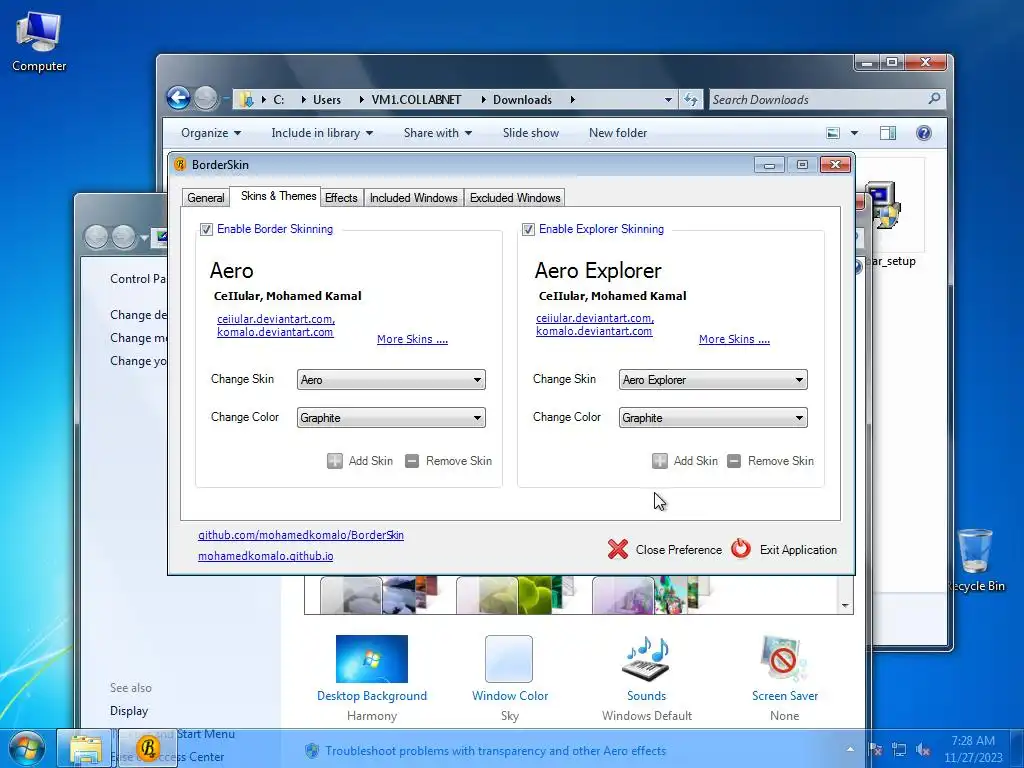
Task: Click the Explorer back arrow button
Action: point(178,99)
